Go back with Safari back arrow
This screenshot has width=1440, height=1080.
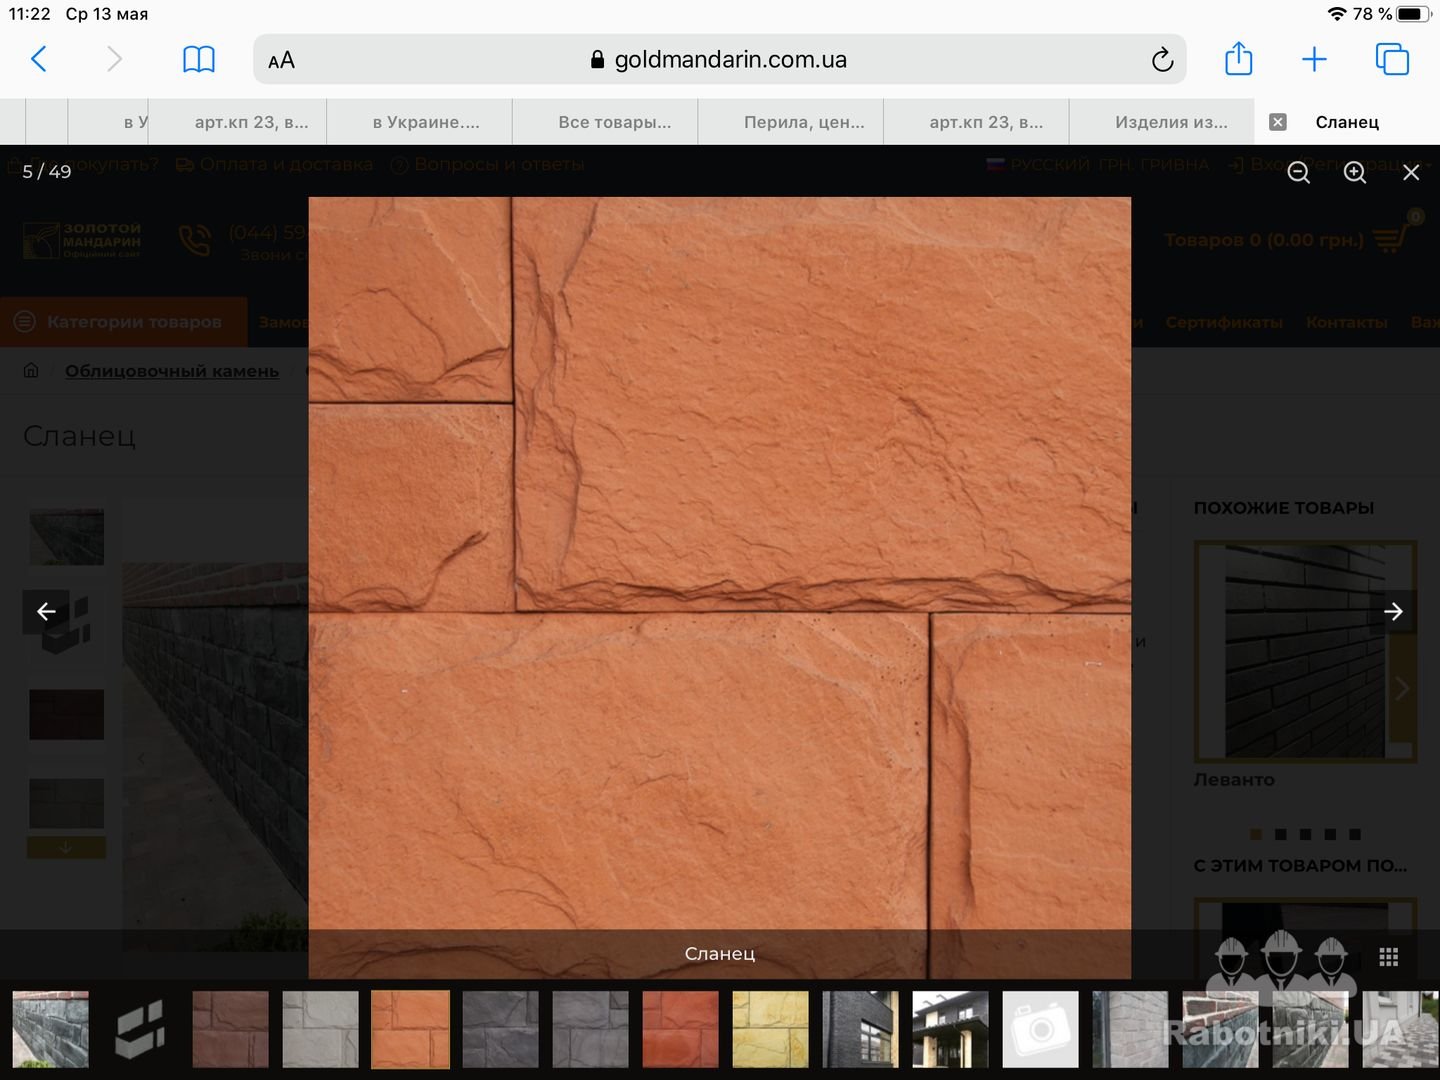tap(39, 59)
